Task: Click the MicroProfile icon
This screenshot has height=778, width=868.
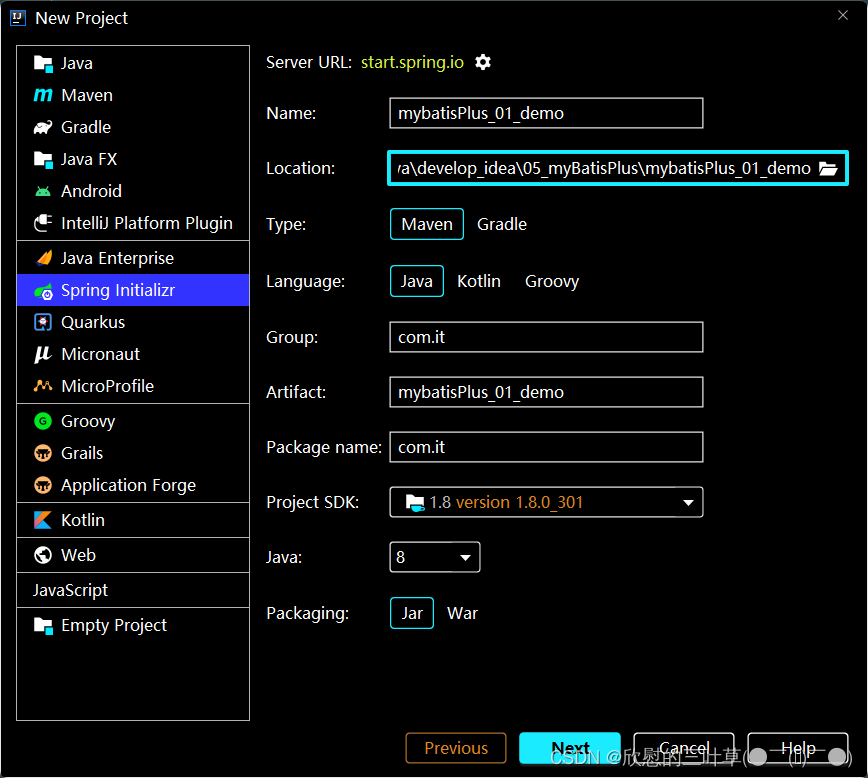Action: point(43,386)
